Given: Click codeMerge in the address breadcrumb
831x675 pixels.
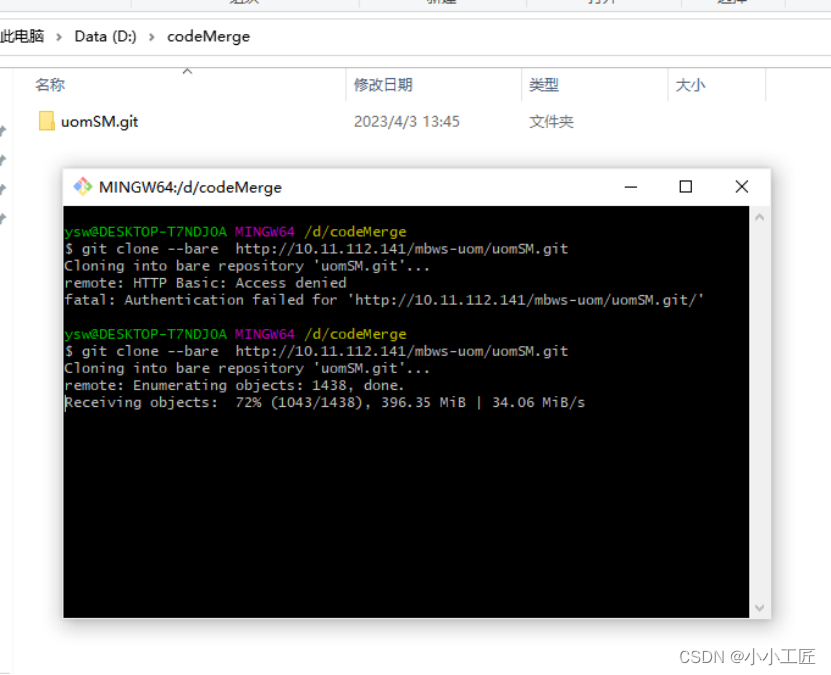Looking at the screenshot, I should tap(208, 36).
